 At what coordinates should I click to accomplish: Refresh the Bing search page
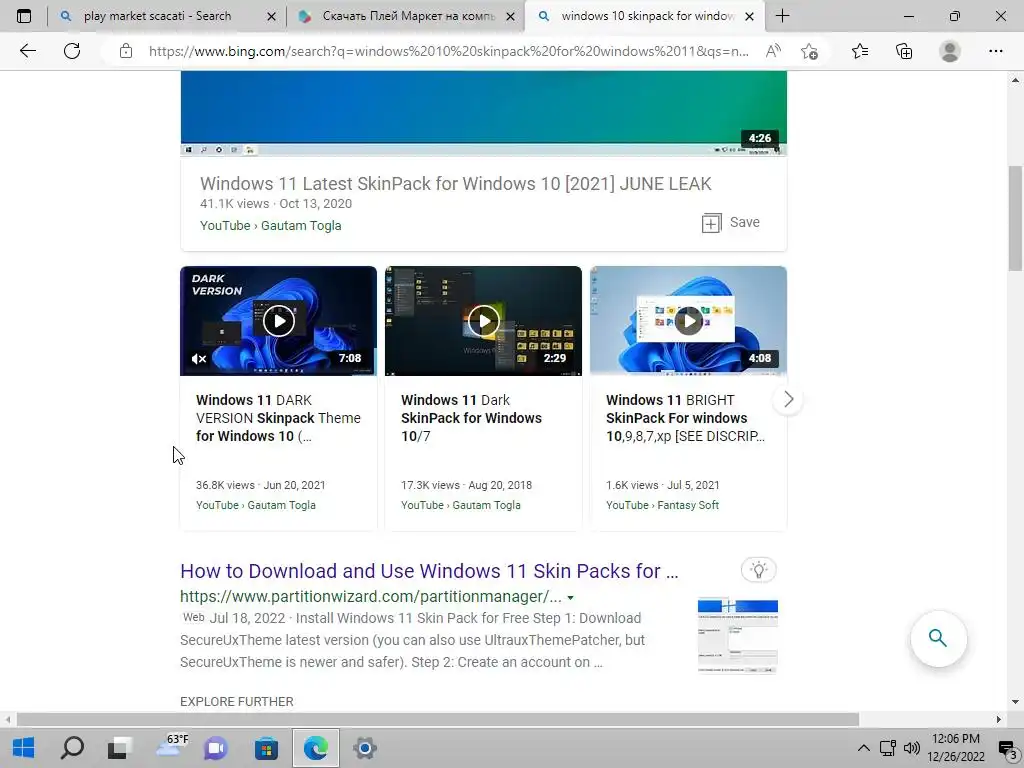[72, 51]
